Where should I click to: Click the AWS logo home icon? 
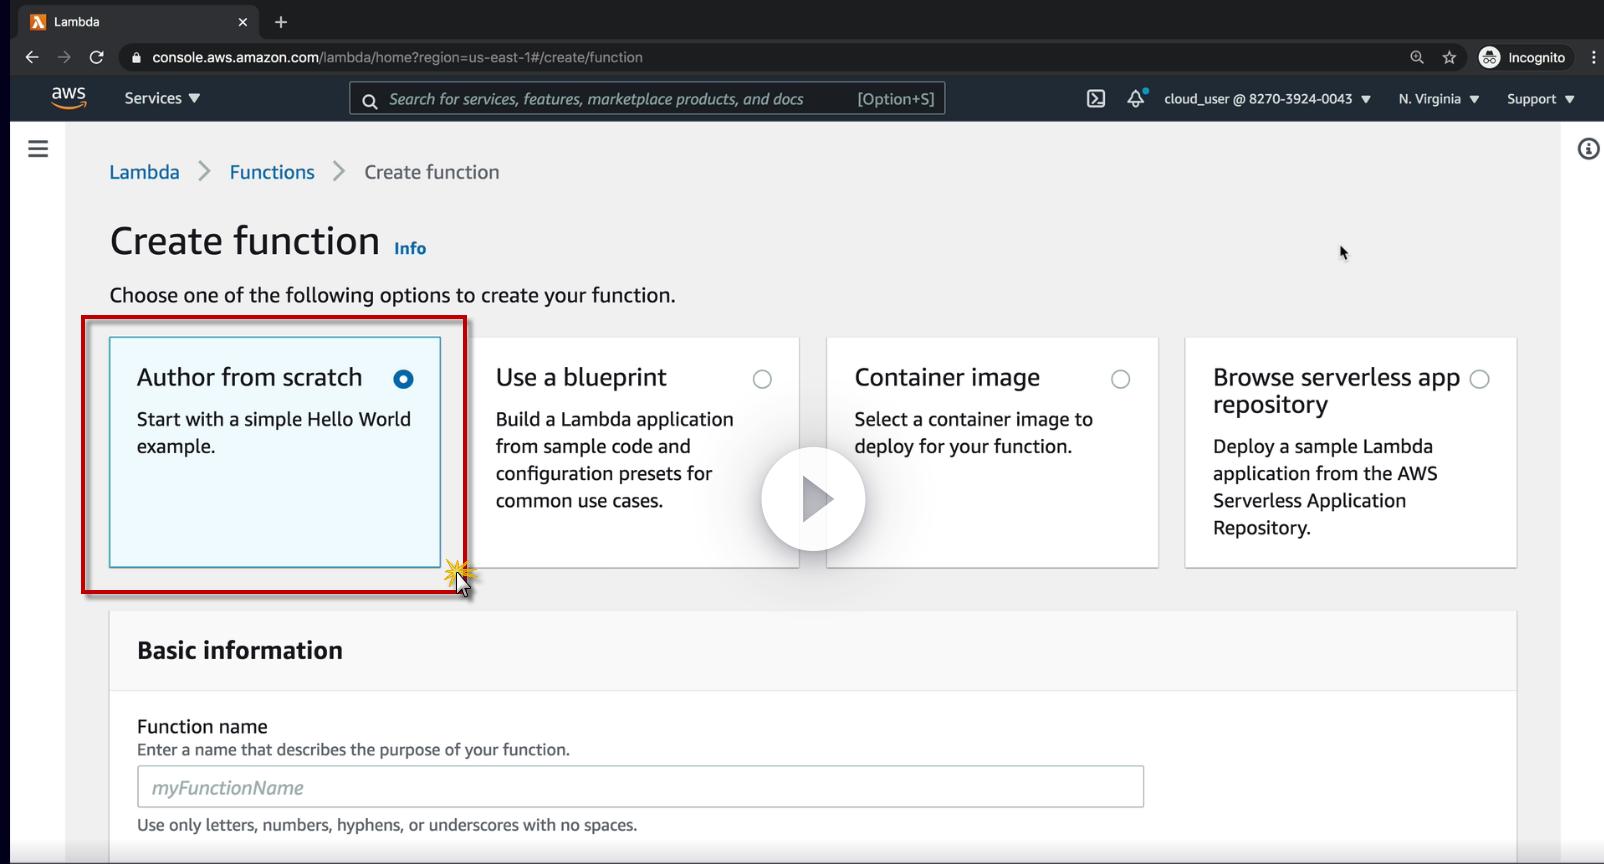(x=68, y=98)
